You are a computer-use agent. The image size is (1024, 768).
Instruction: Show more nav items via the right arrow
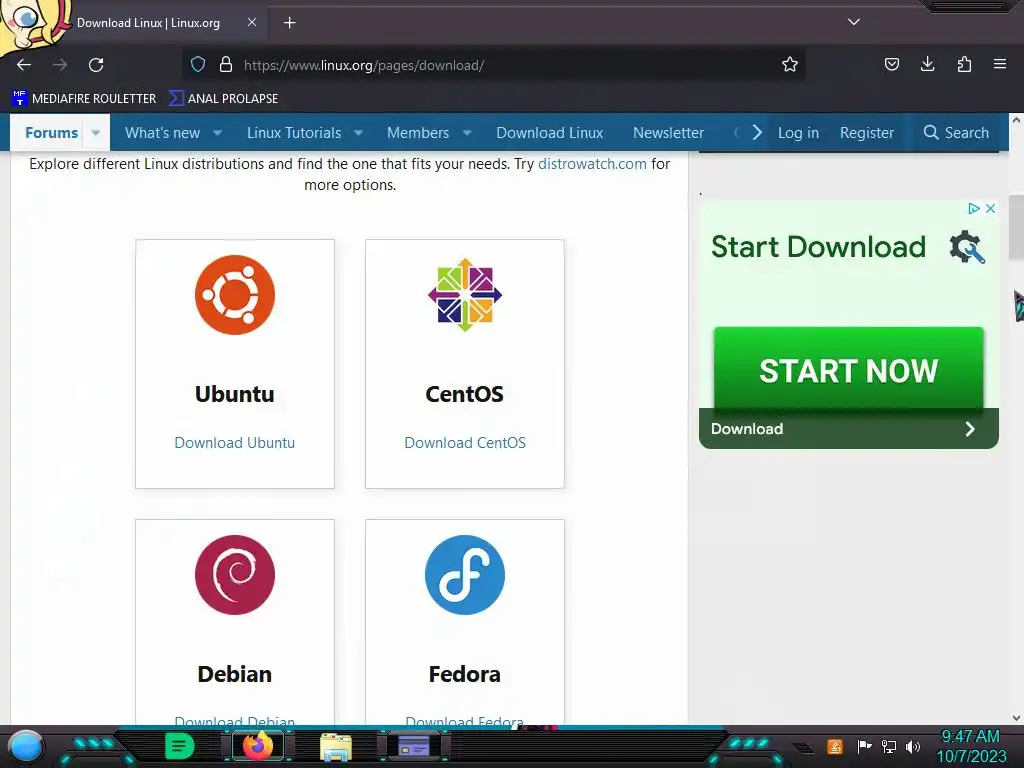click(x=757, y=133)
